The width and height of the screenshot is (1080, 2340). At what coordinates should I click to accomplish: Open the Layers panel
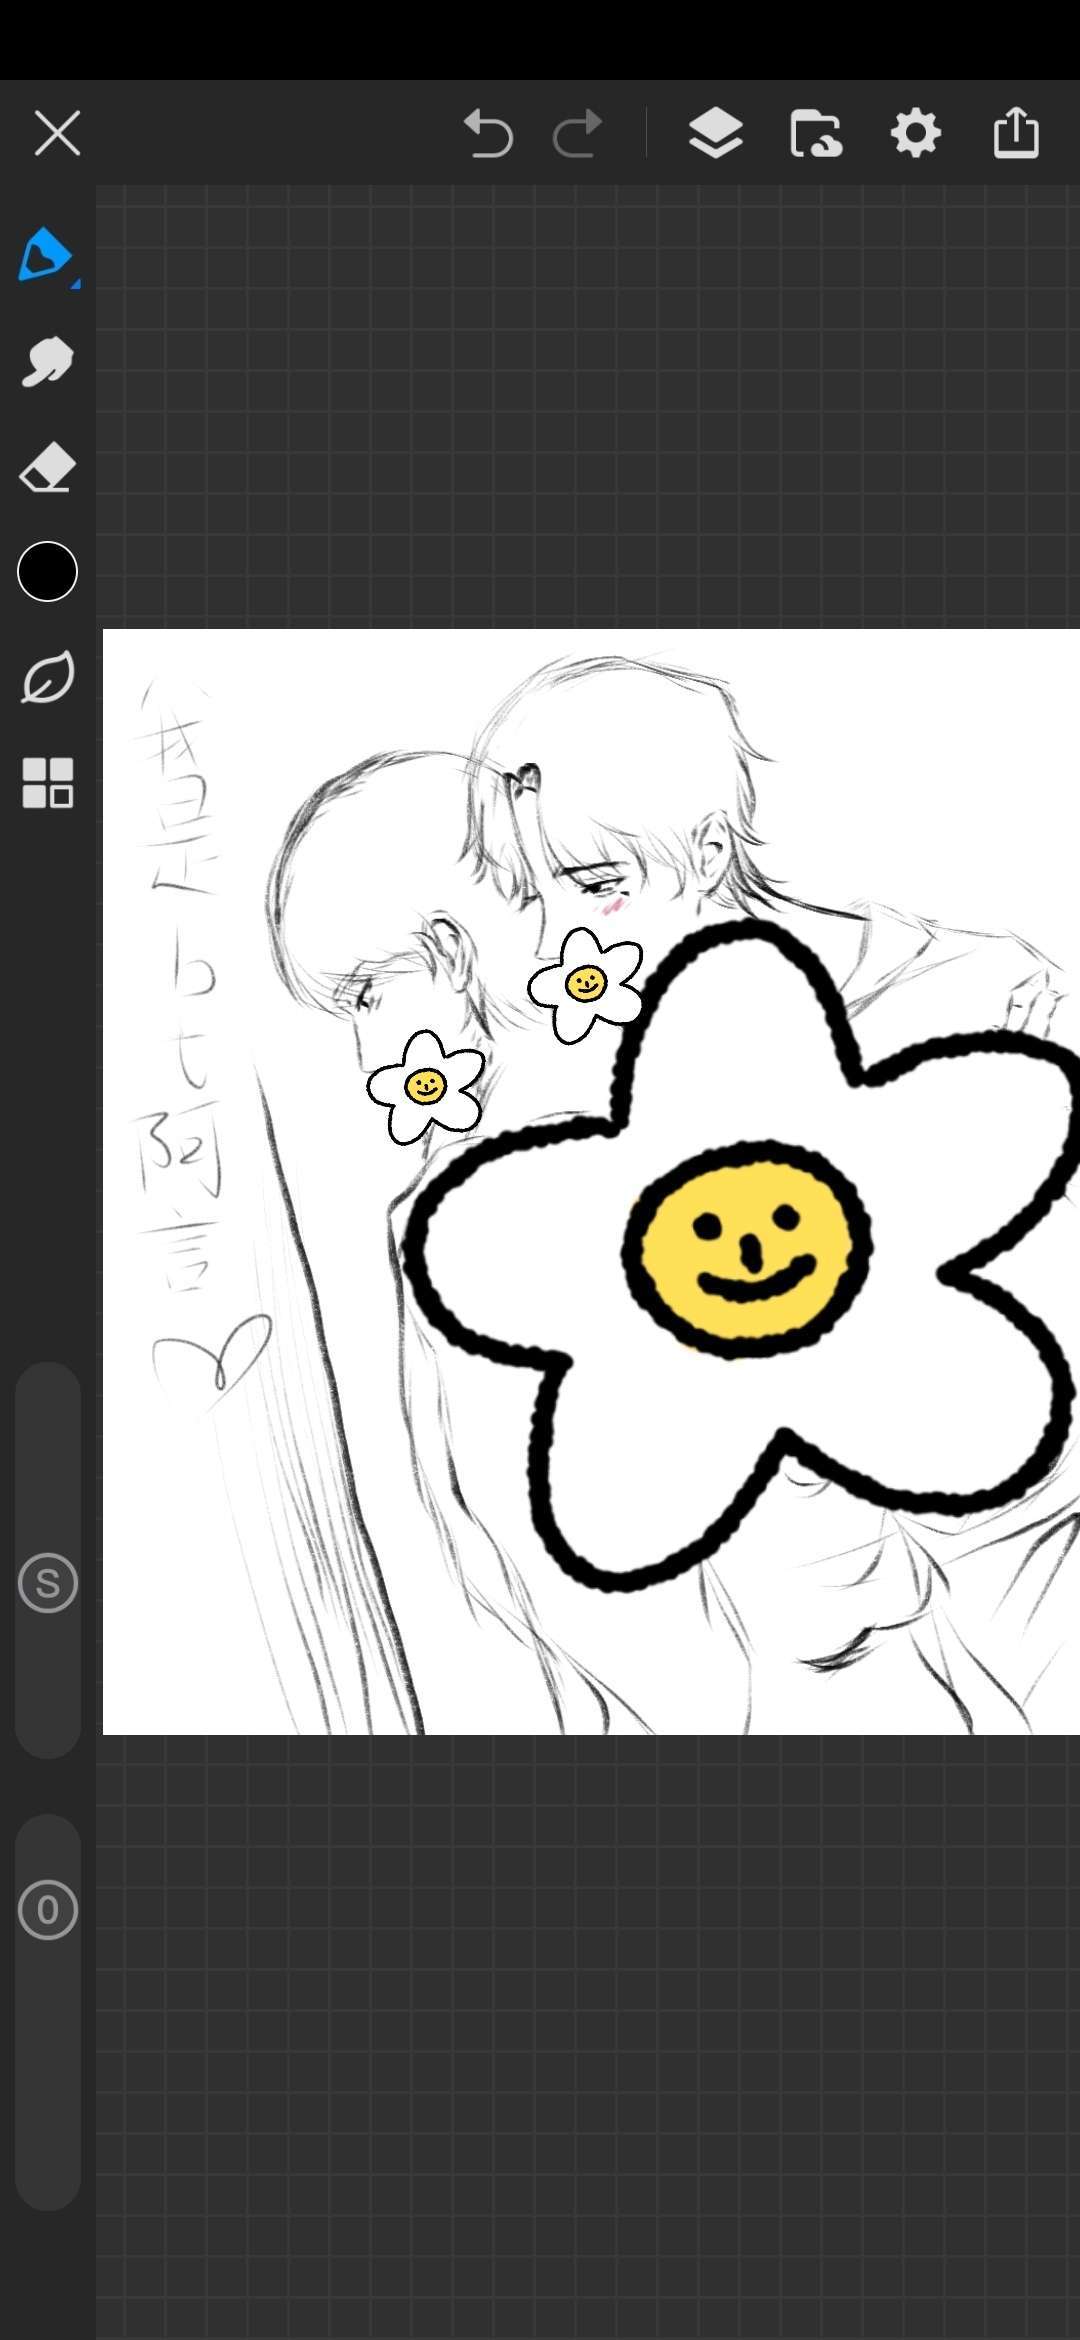[x=715, y=133]
